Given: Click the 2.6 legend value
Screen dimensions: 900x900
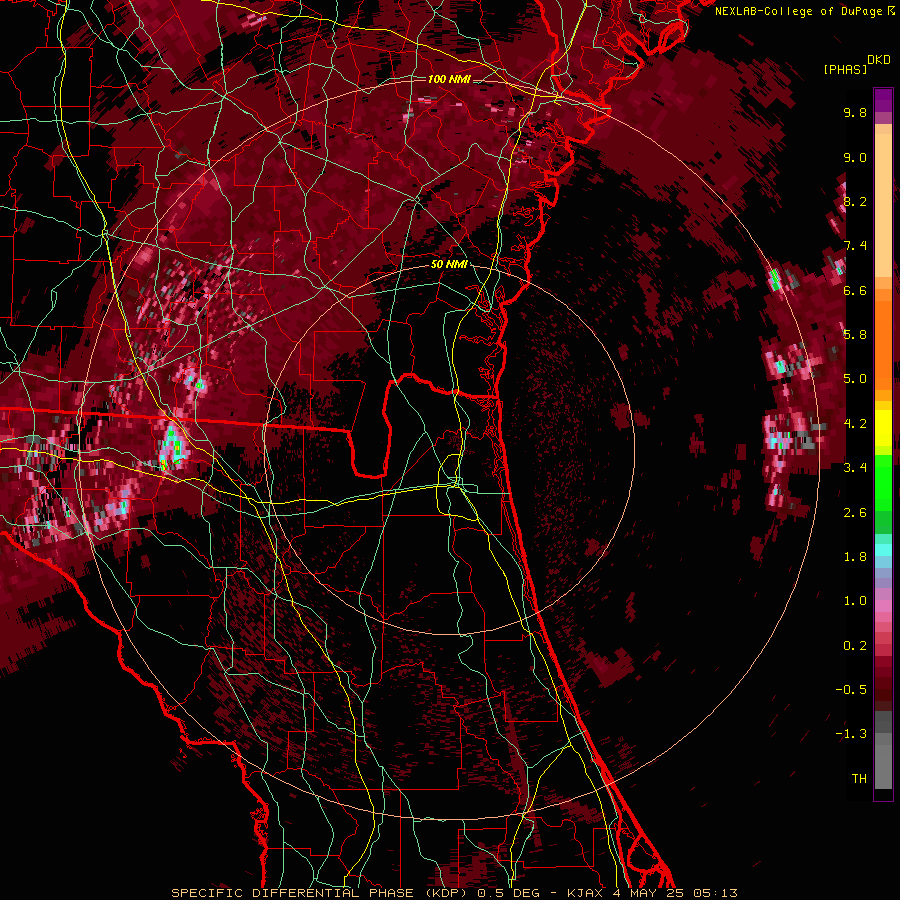Looking at the screenshot, I should 855,512.
